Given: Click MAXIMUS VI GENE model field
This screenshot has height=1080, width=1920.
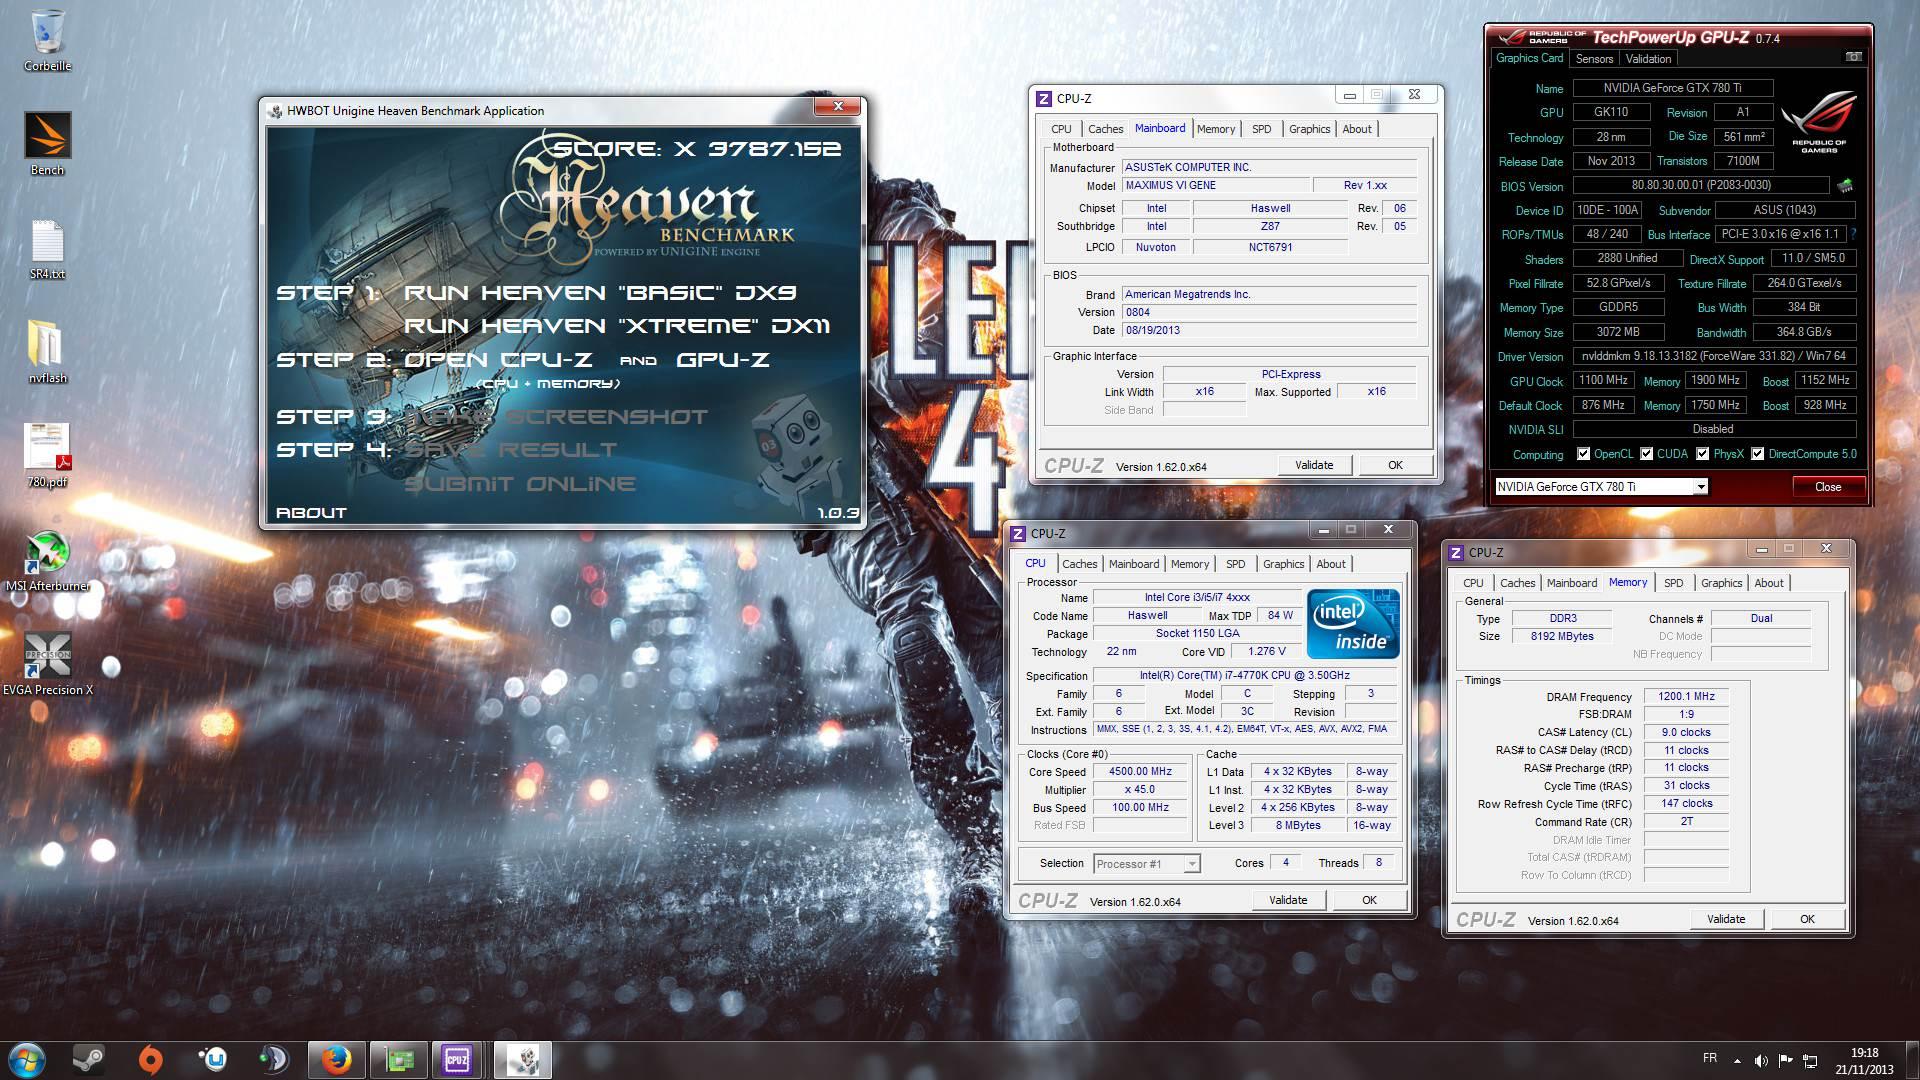Looking at the screenshot, I should pos(1215,185).
